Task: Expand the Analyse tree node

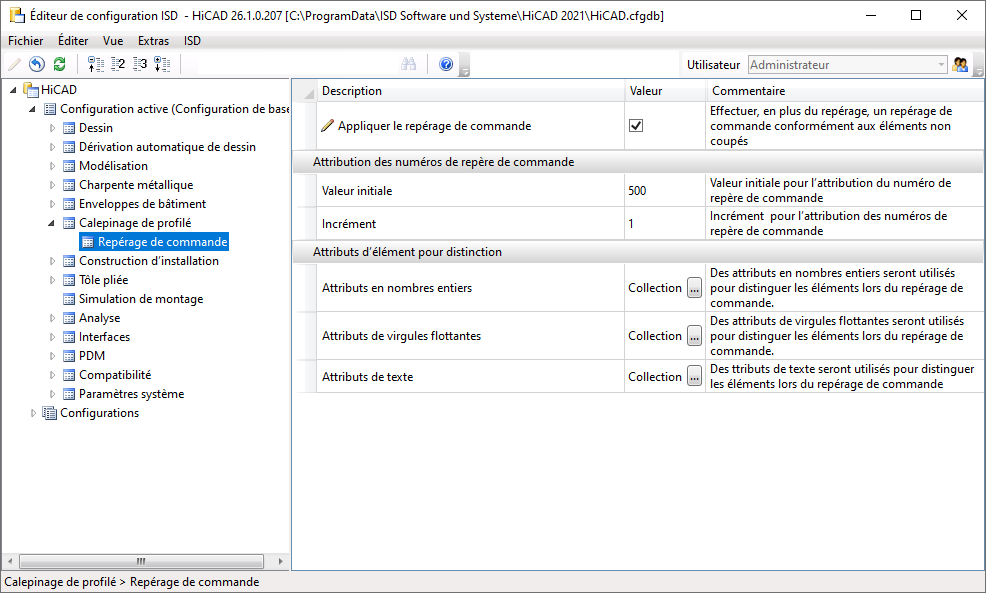Action: click(52, 318)
